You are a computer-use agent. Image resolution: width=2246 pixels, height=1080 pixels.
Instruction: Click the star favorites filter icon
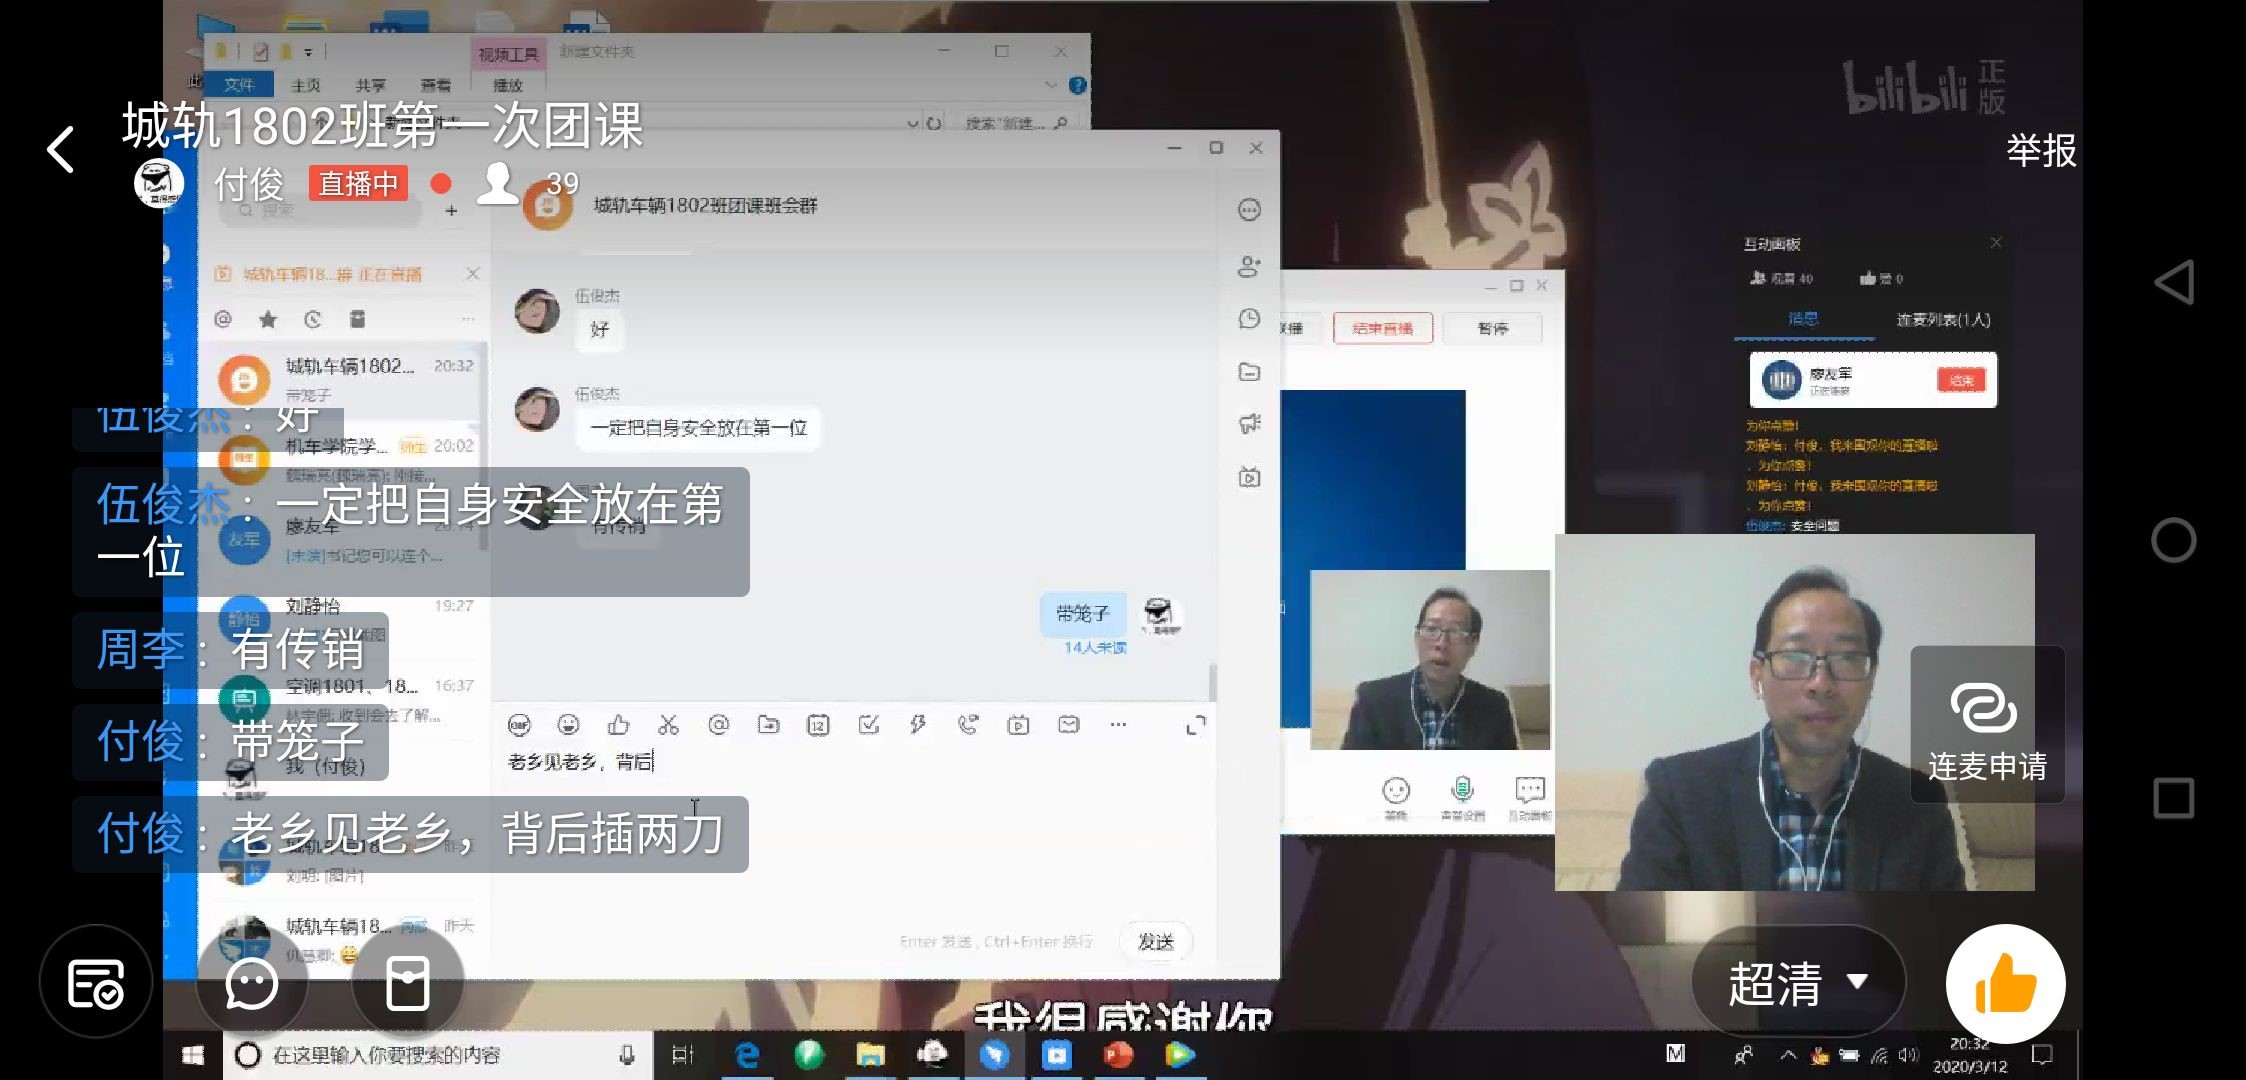pyautogui.click(x=267, y=319)
